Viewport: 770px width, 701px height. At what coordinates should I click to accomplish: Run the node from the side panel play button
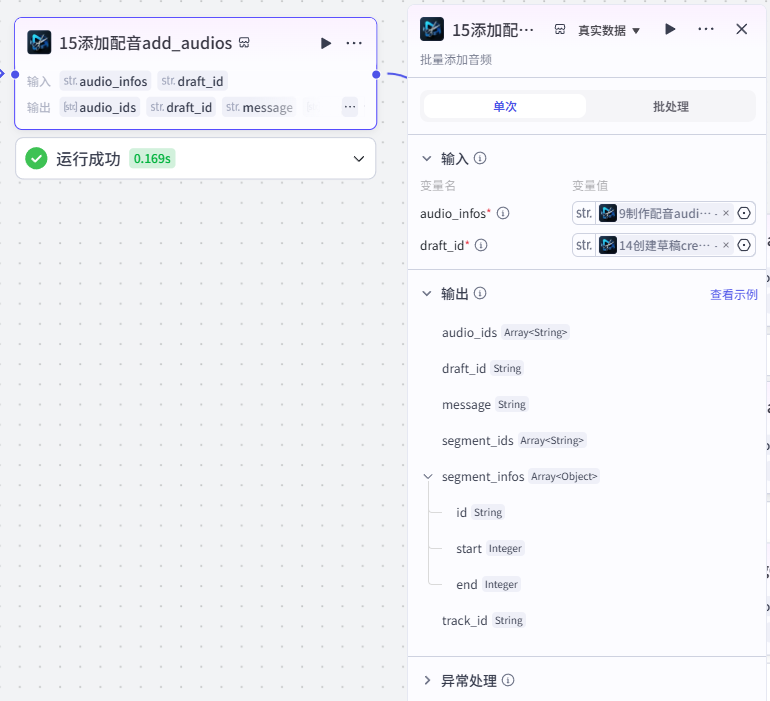pos(670,29)
